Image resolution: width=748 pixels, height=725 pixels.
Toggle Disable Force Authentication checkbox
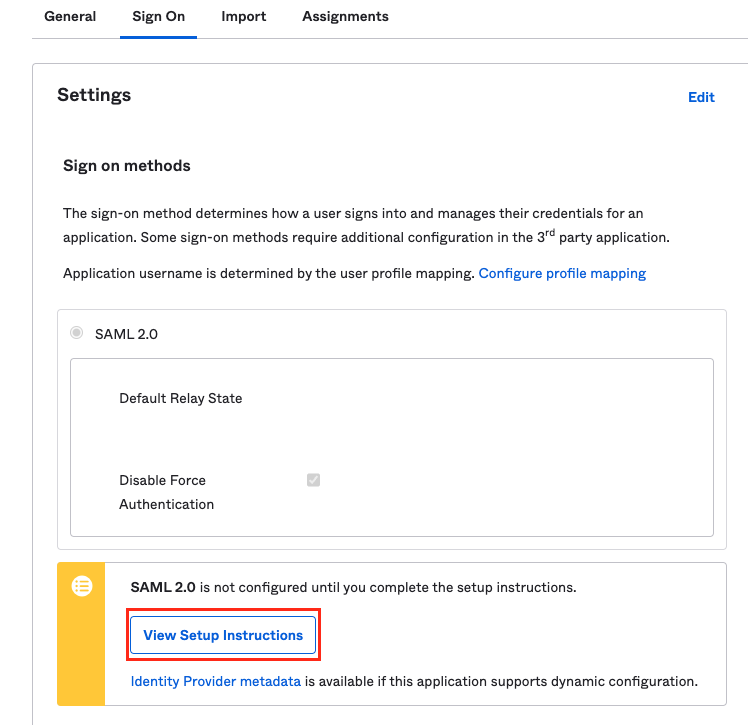313,480
